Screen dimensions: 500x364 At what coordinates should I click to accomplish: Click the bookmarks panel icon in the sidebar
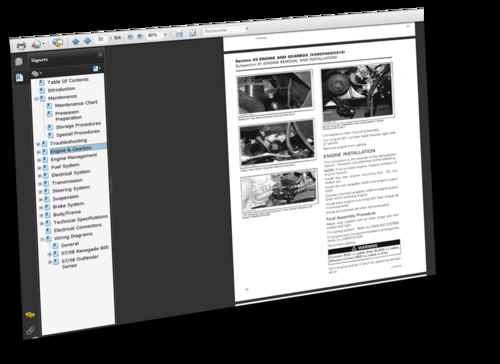coord(19,78)
